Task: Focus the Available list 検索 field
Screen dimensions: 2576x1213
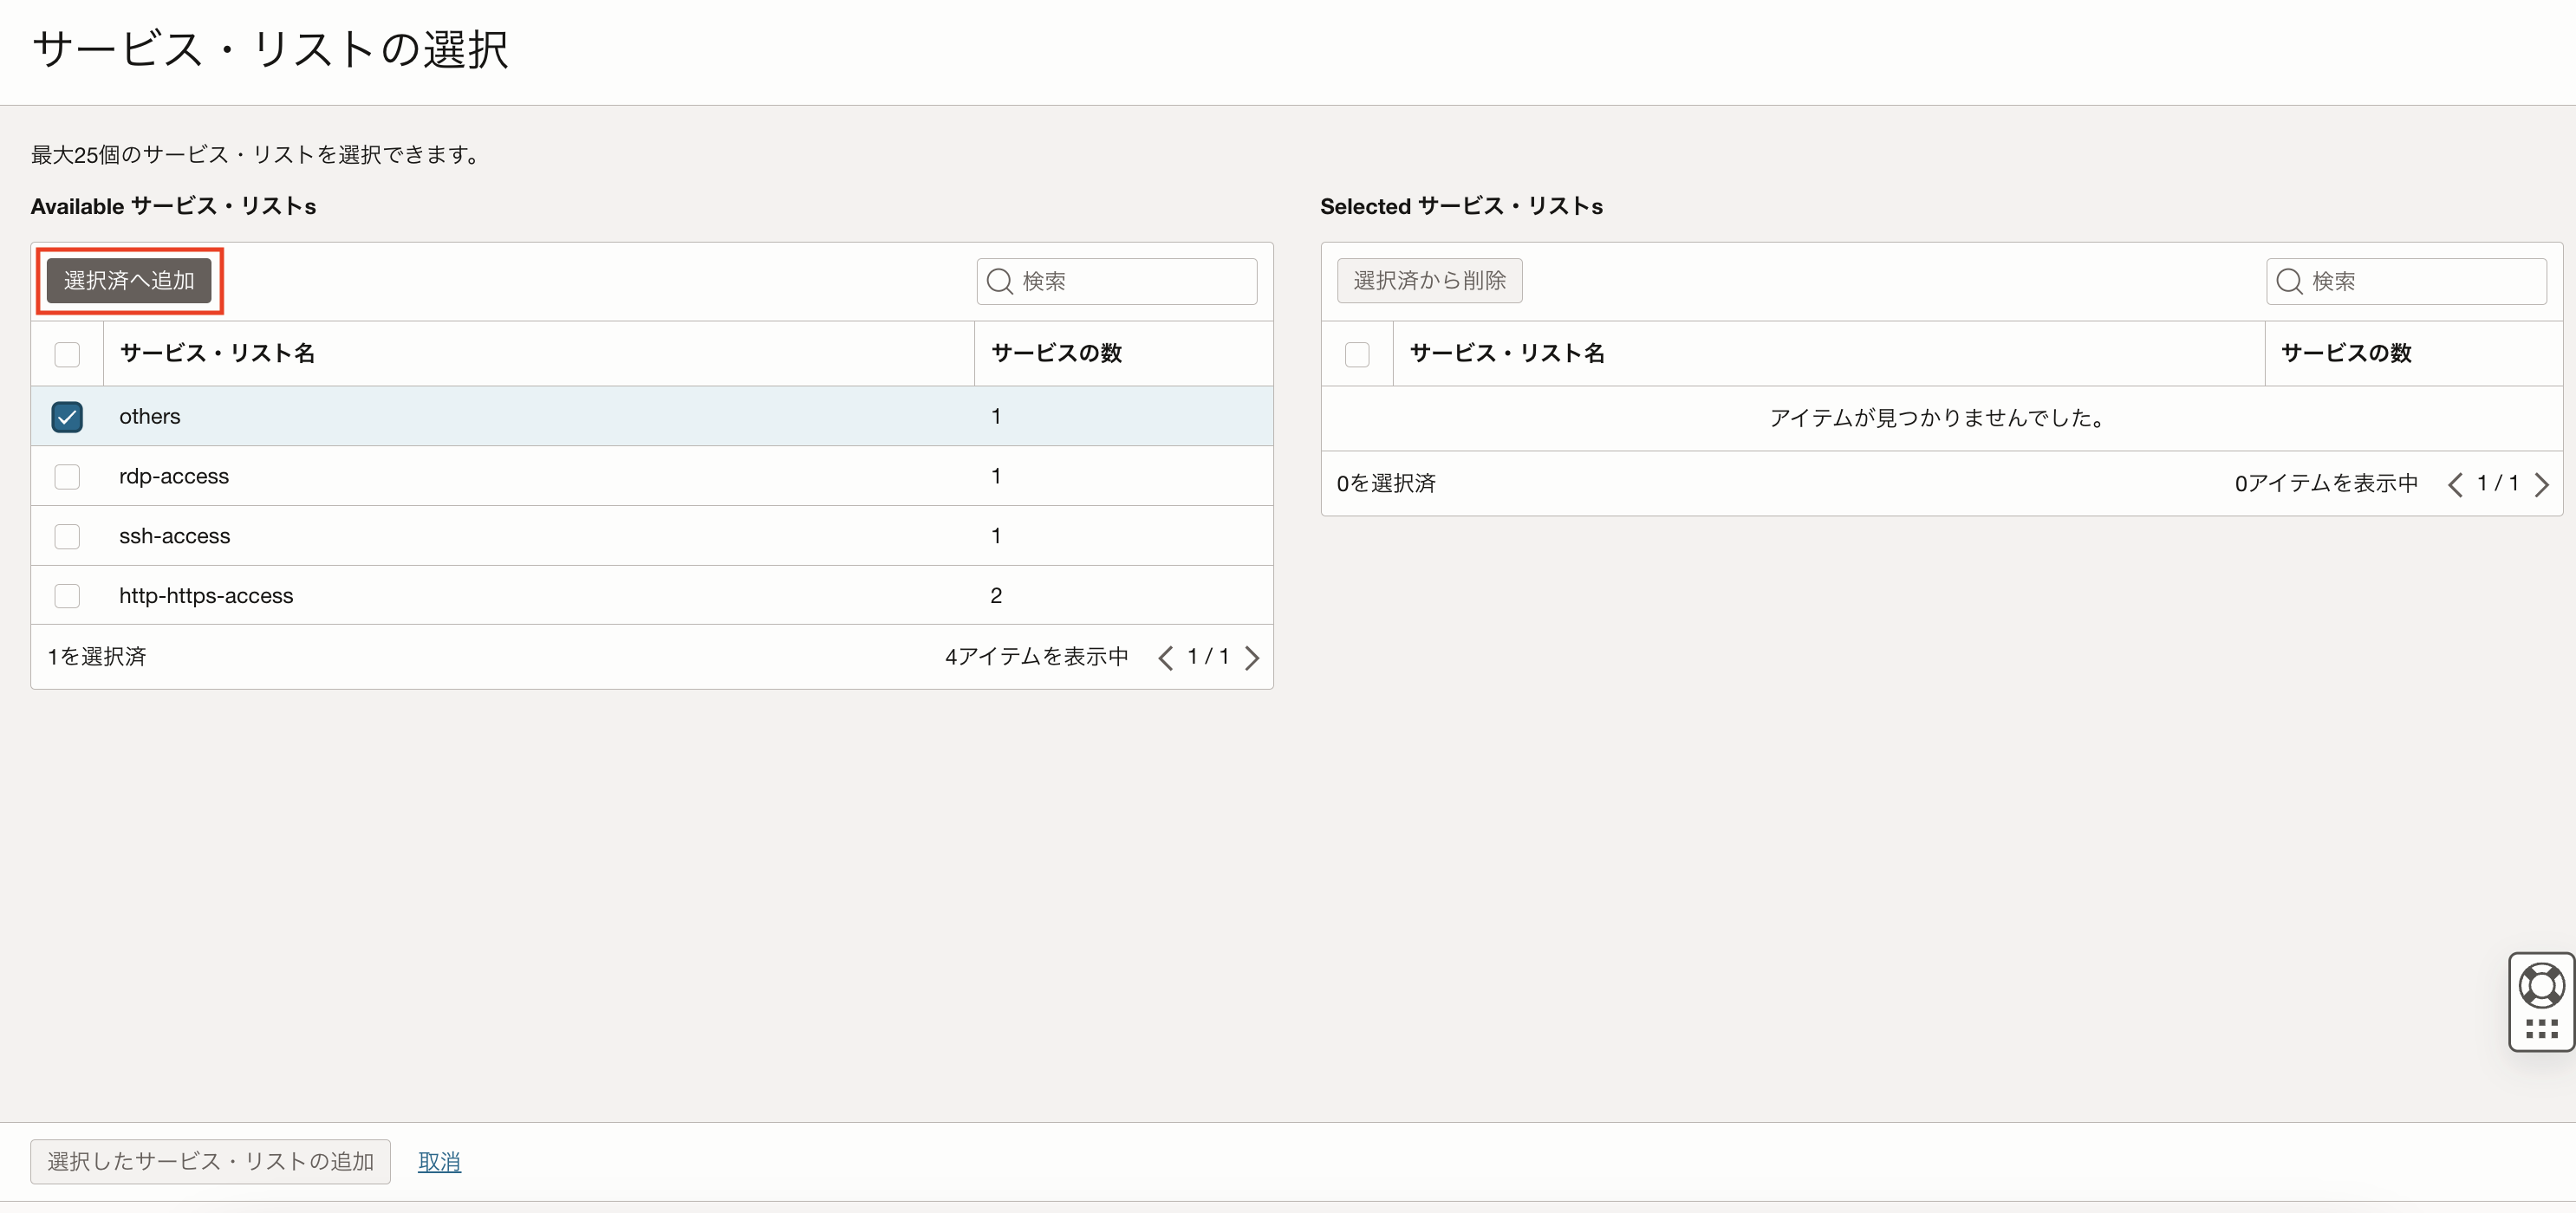Action: 1117,281
